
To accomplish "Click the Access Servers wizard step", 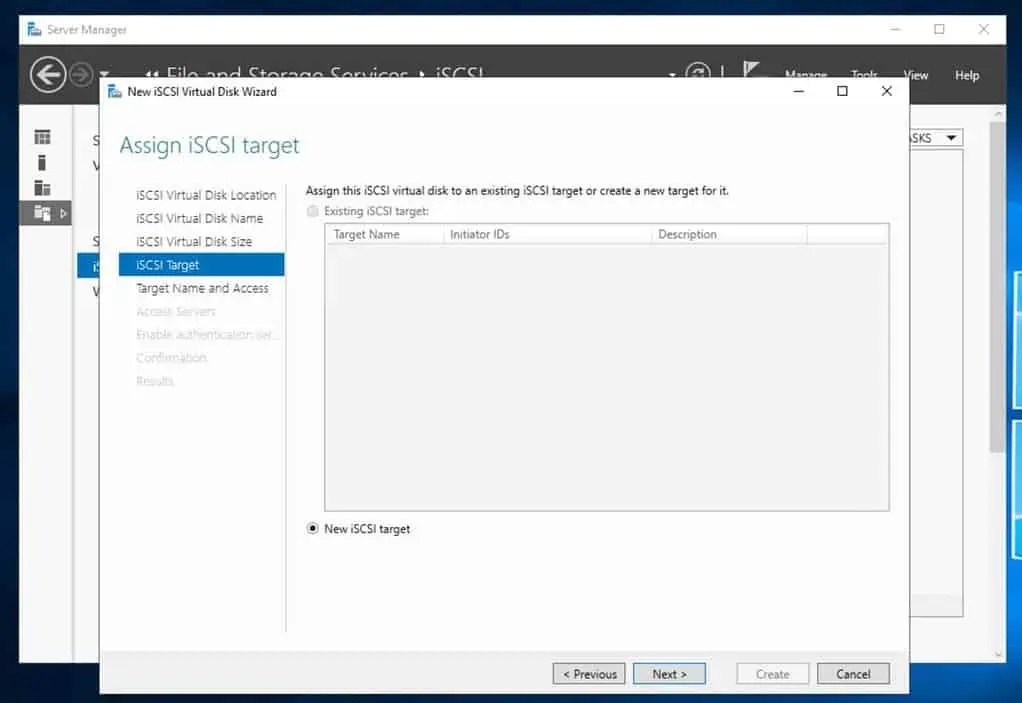I will [176, 311].
